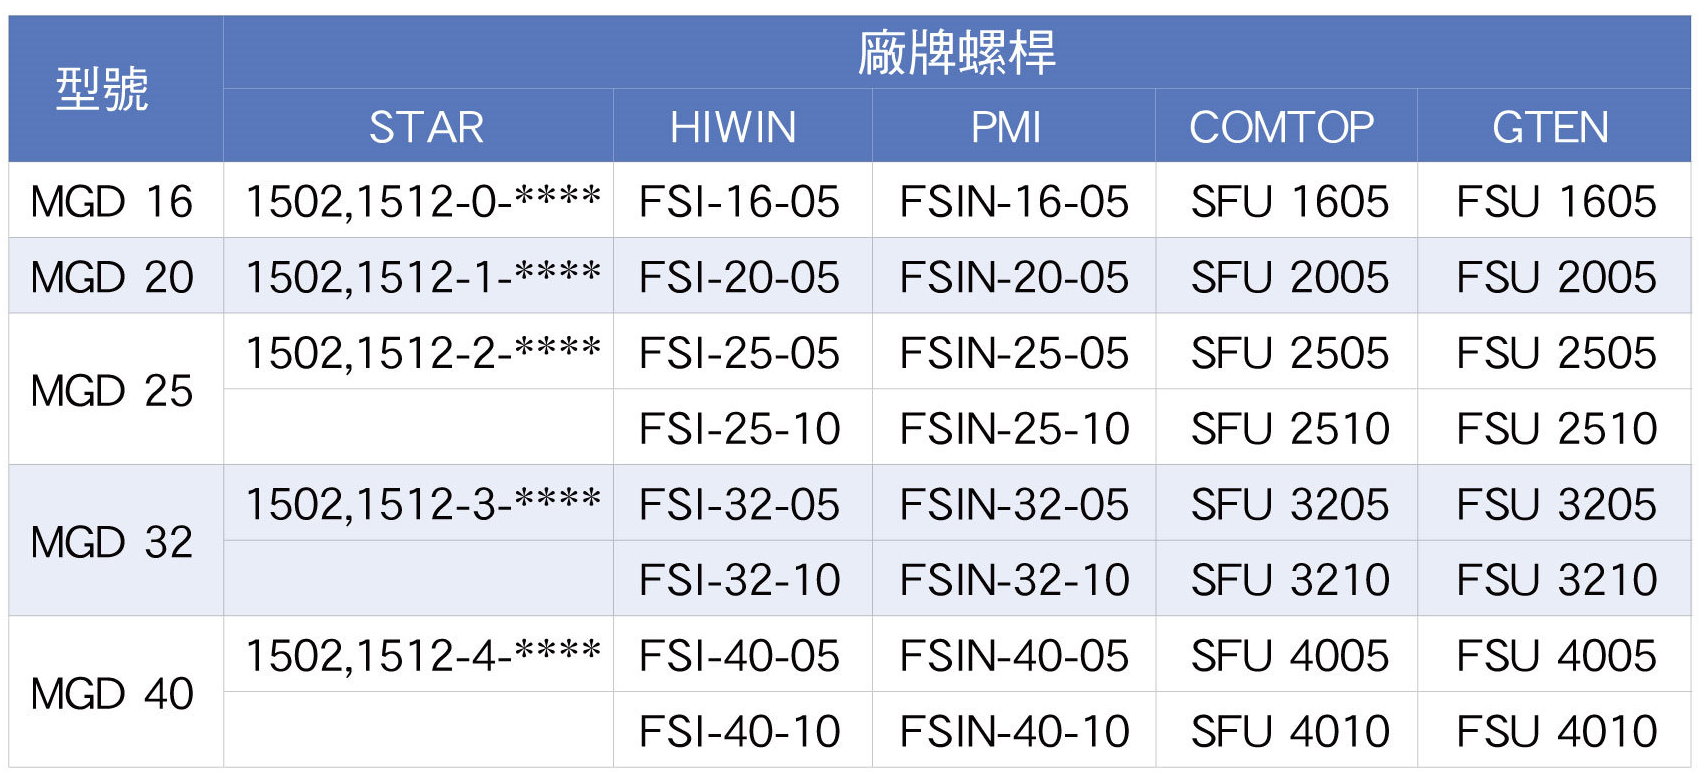Select the FSI-40-05 cell
This screenshot has height=774, width=1704.
pos(739,656)
